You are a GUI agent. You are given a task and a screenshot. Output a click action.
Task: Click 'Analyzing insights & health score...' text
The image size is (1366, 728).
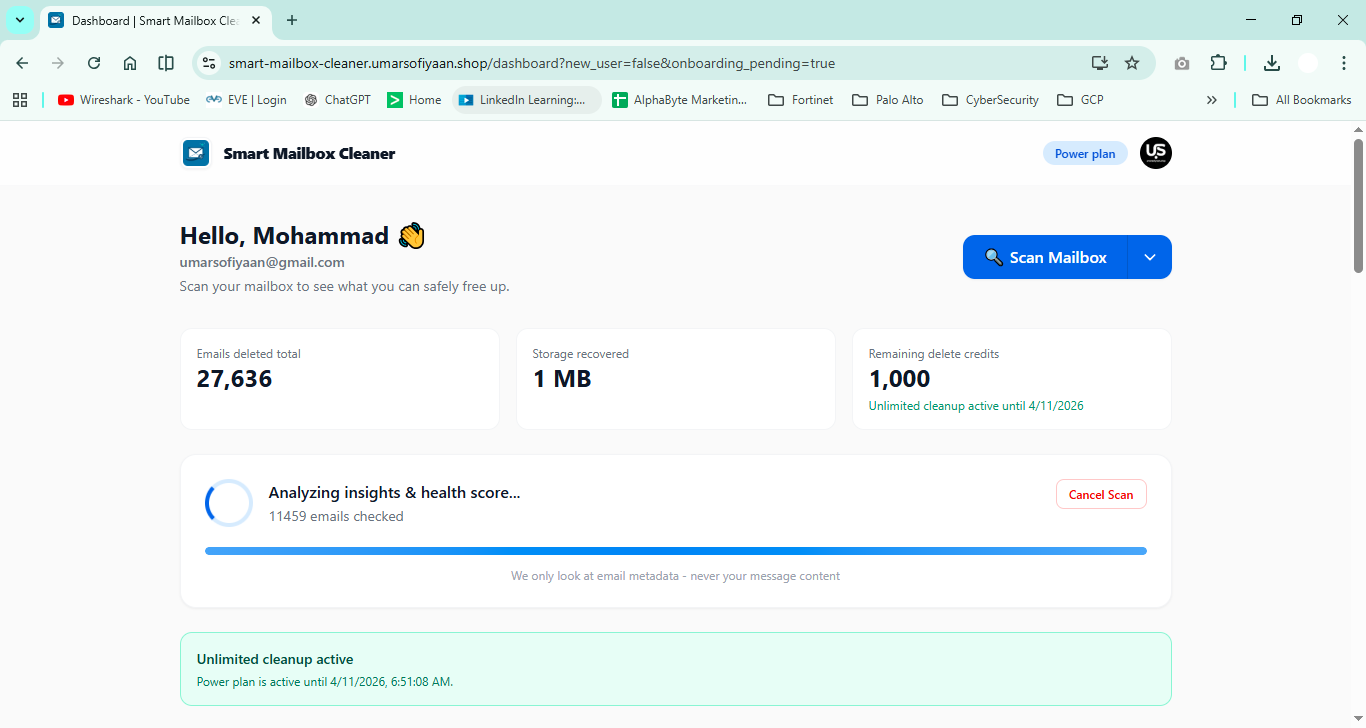tap(394, 492)
